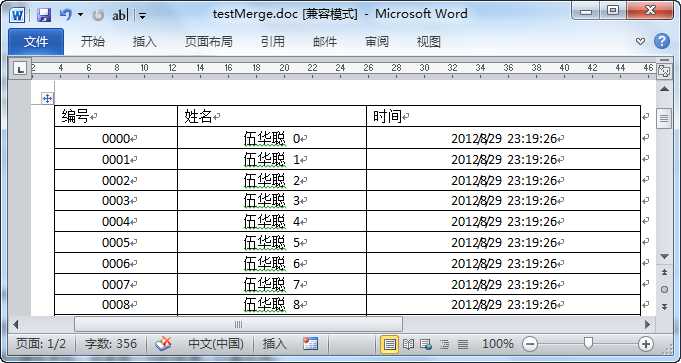Click the timestamp cell in row 0002
The height and width of the screenshot is (363, 681).
[504, 180]
